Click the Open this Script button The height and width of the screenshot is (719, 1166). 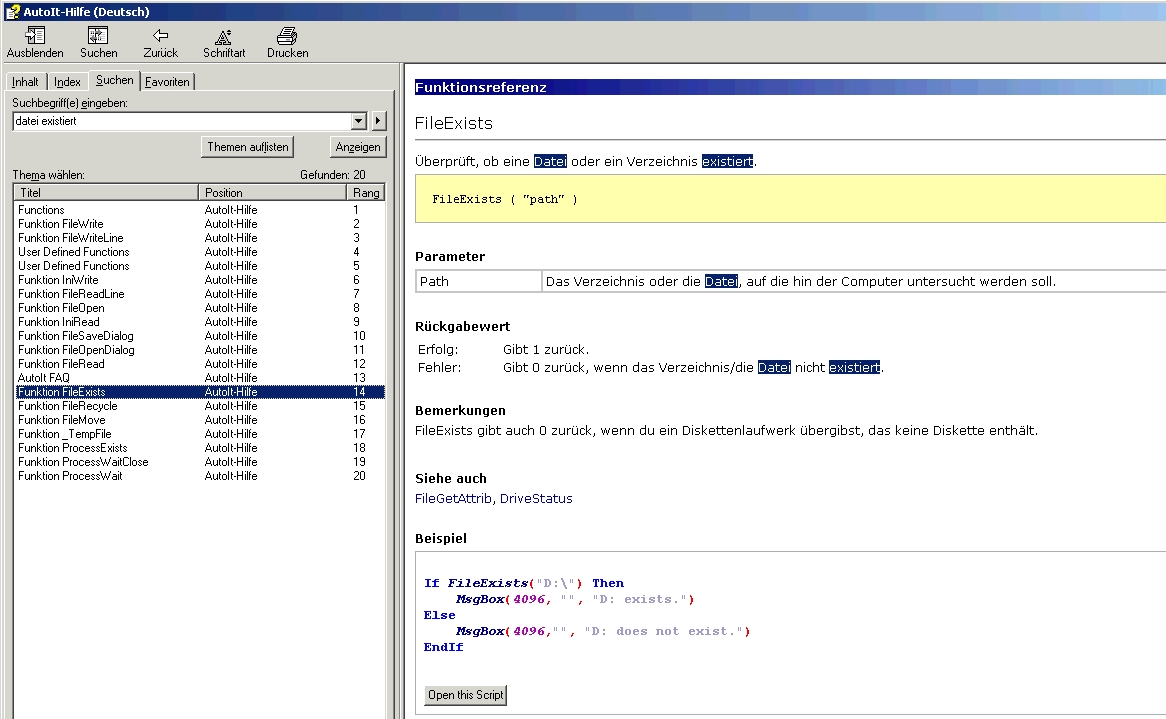[466, 695]
